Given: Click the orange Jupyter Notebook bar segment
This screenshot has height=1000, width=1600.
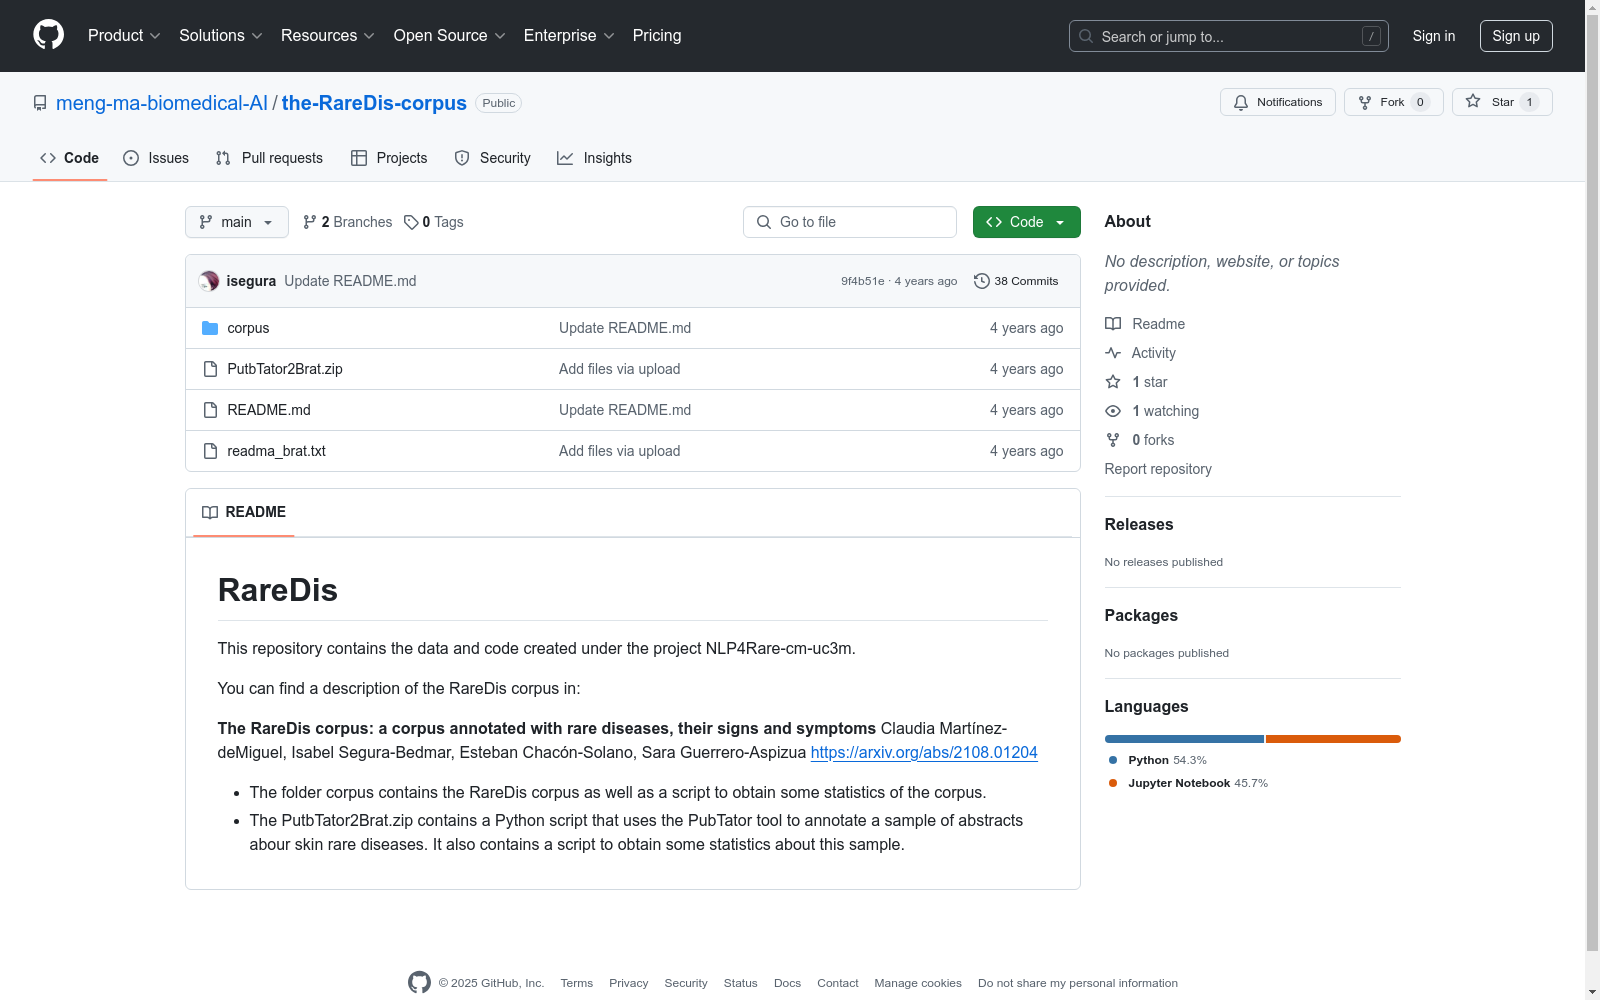Looking at the screenshot, I should [1334, 739].
